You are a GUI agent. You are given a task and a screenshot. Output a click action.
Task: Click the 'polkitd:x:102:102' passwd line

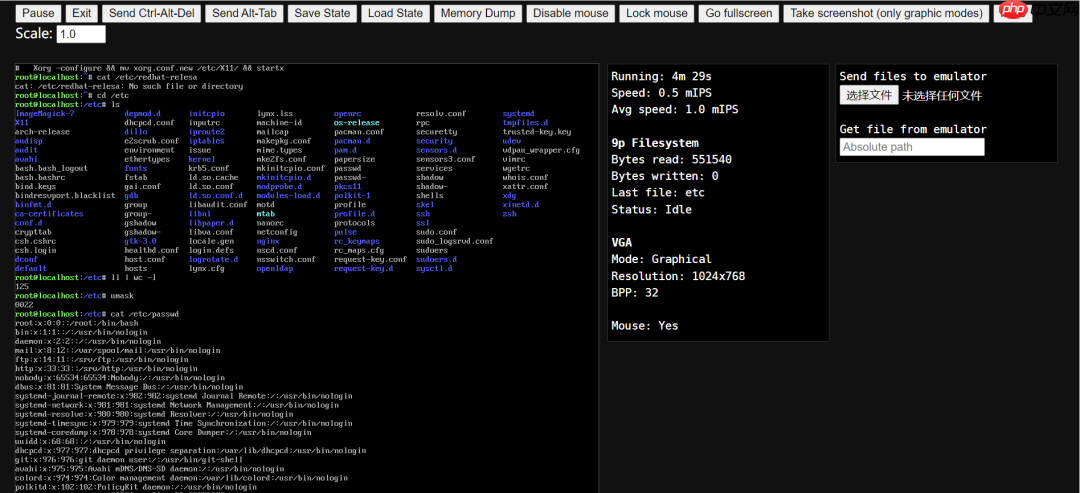click(x=135, y=487)
